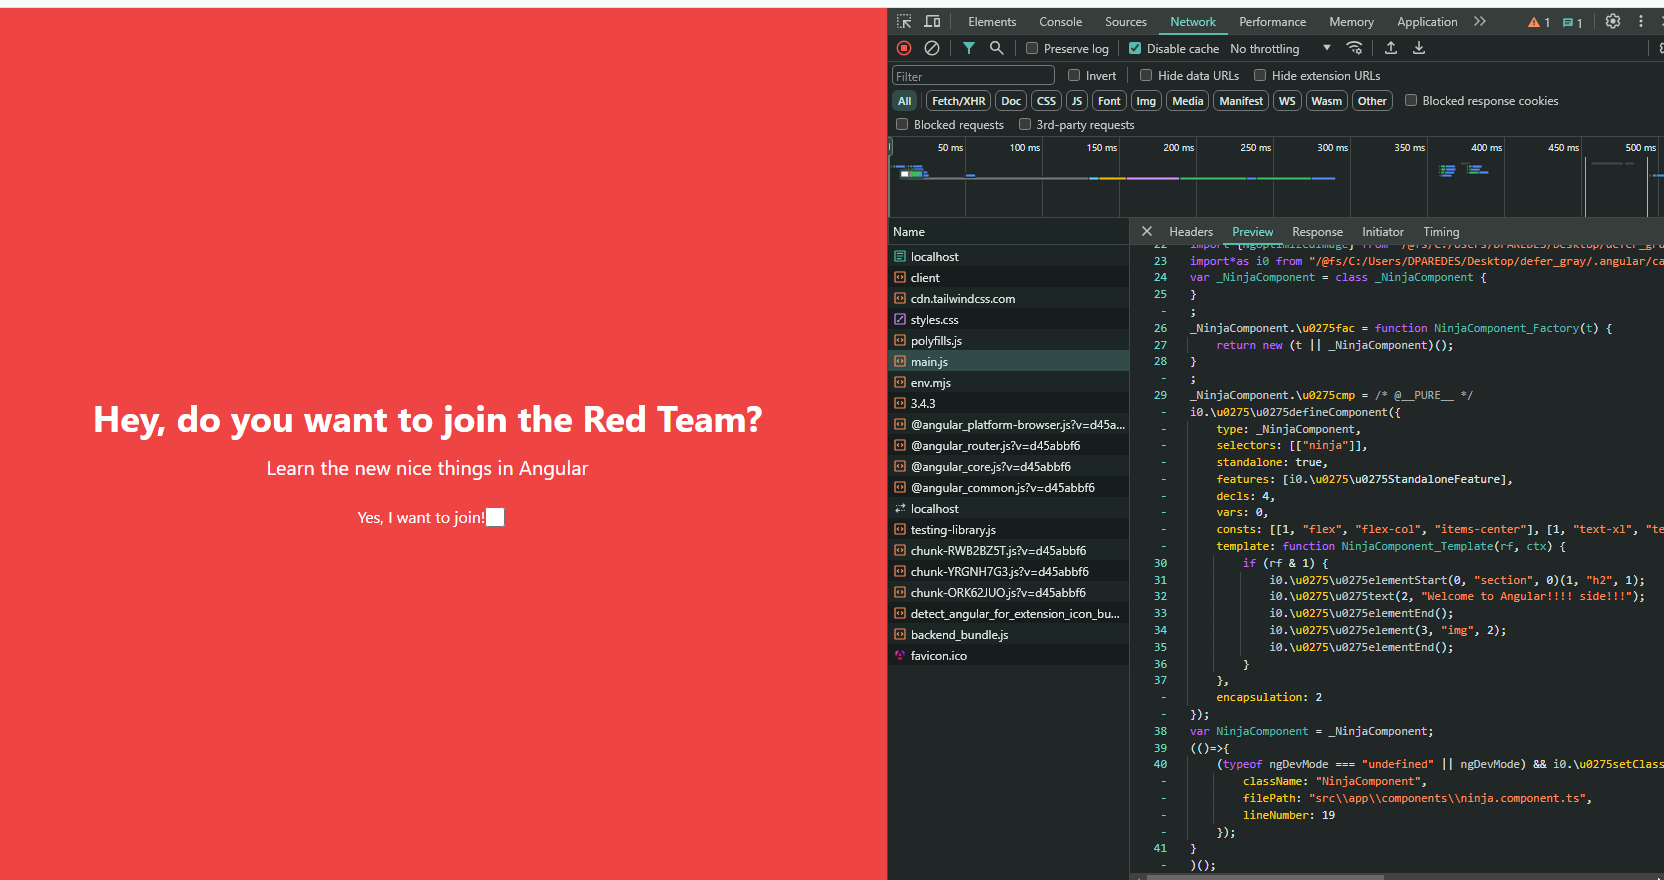Click the import HAR upload icon
The image size is (1664, 880).
tap(1391, 48)
